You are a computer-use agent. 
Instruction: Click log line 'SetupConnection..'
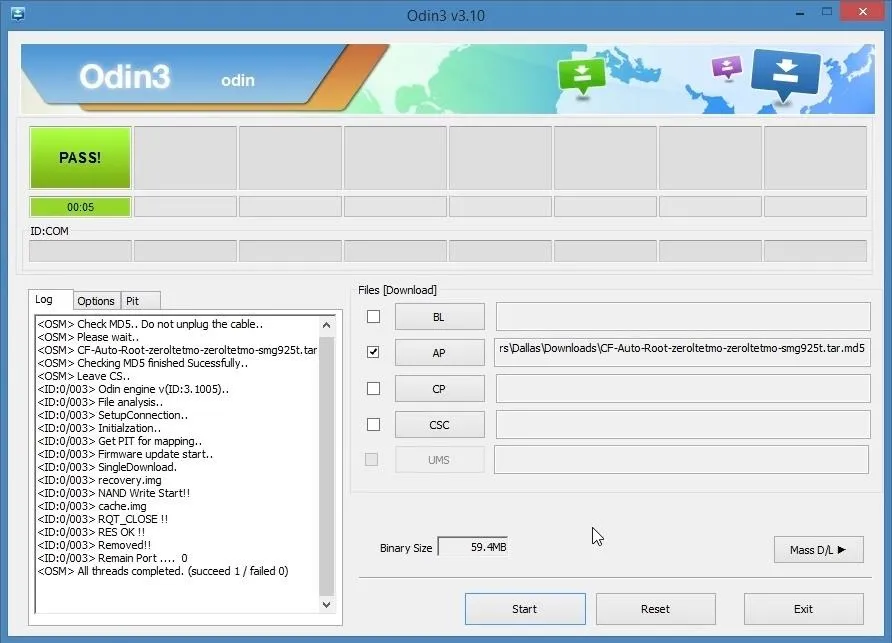point(113,415)
